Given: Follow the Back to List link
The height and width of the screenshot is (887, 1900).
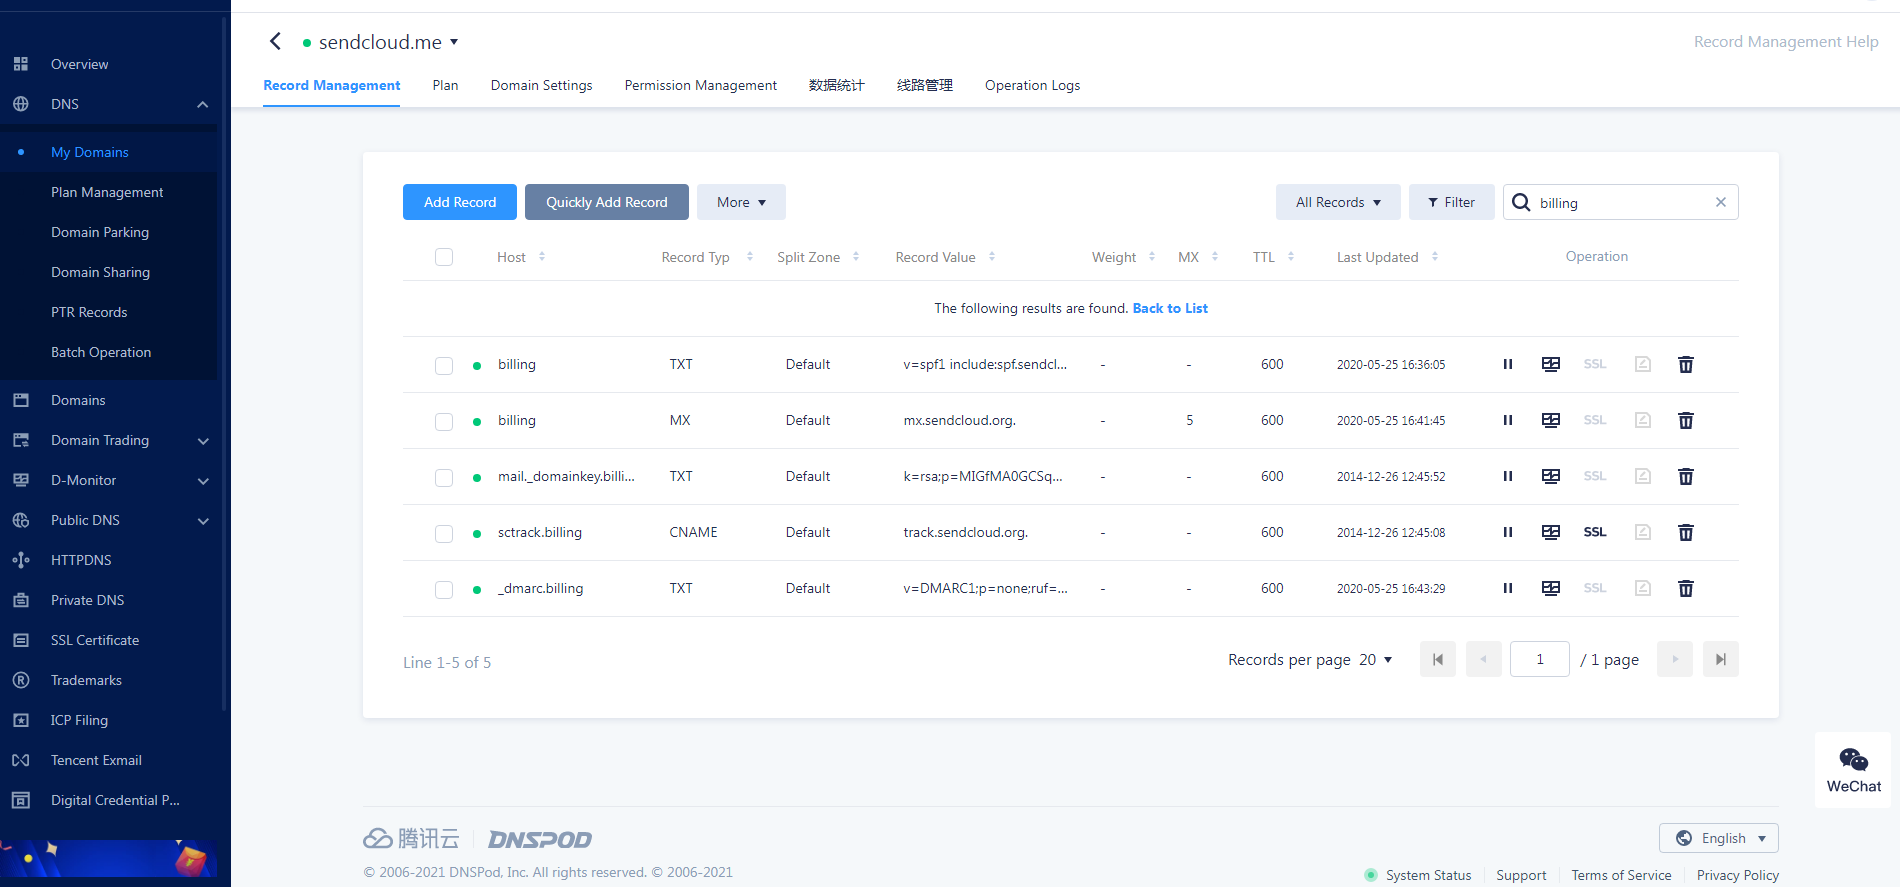Looking at the screenshot, I should tap(1169, 308).
